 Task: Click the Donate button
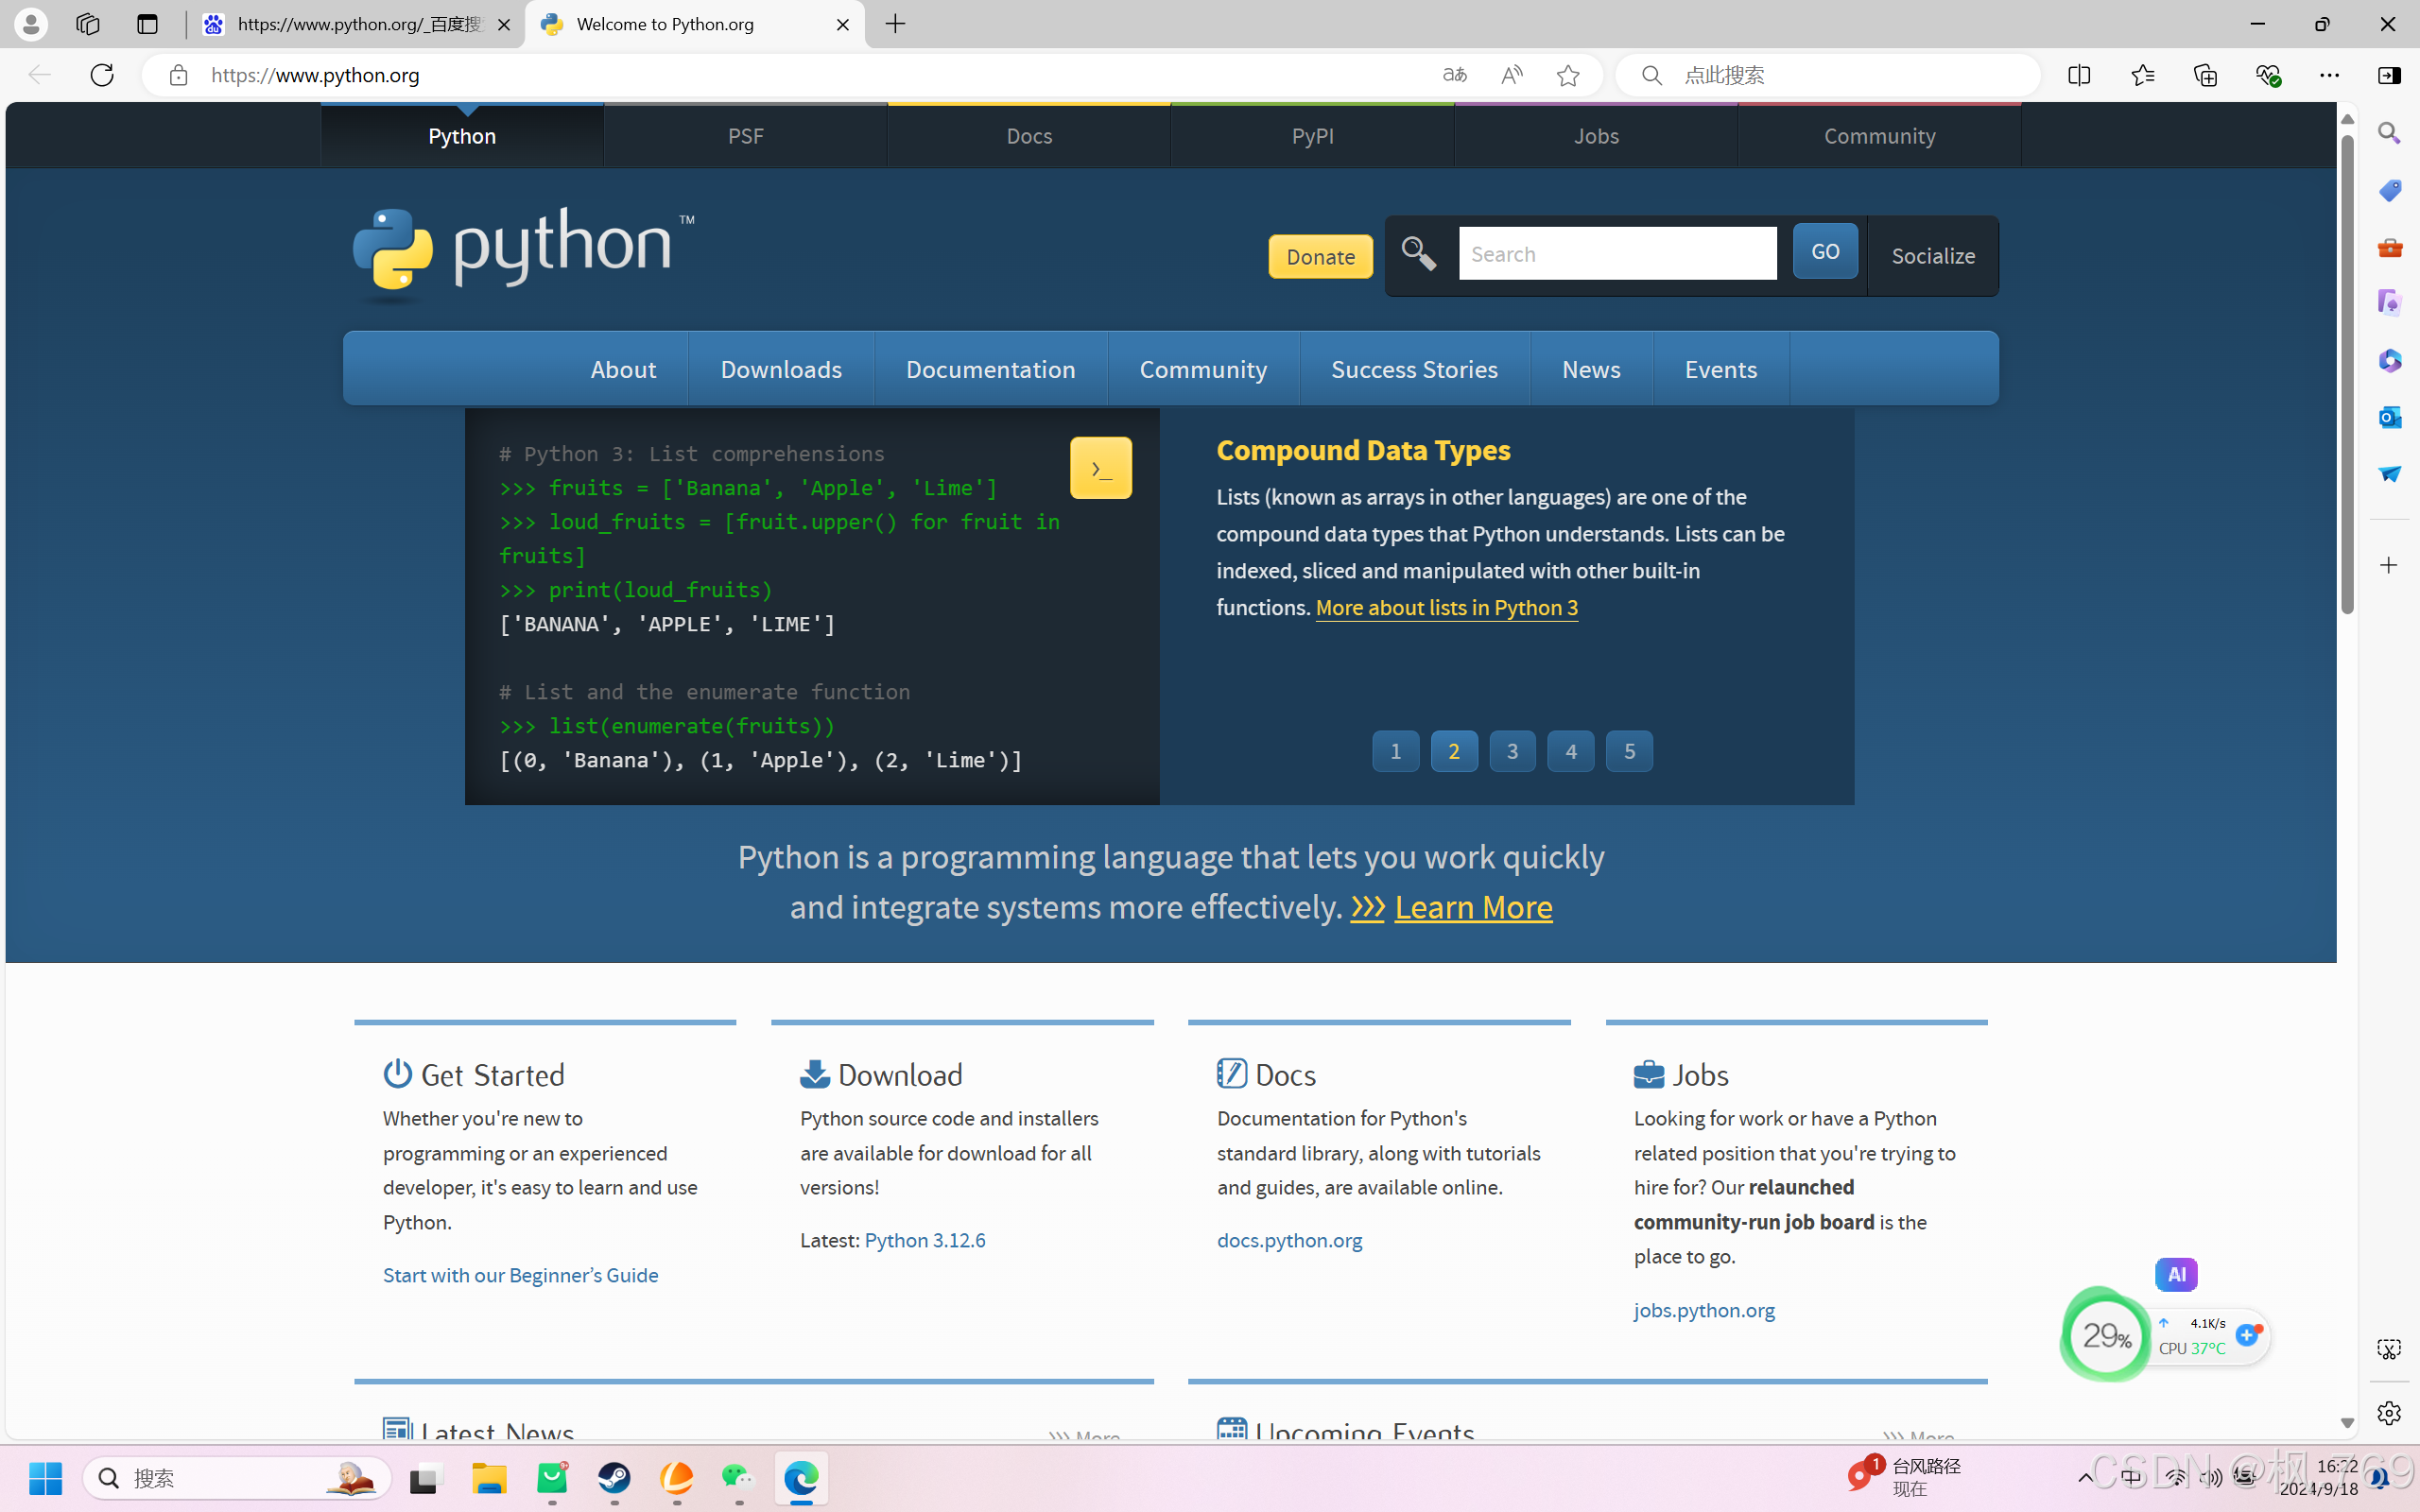(1320, 256)
